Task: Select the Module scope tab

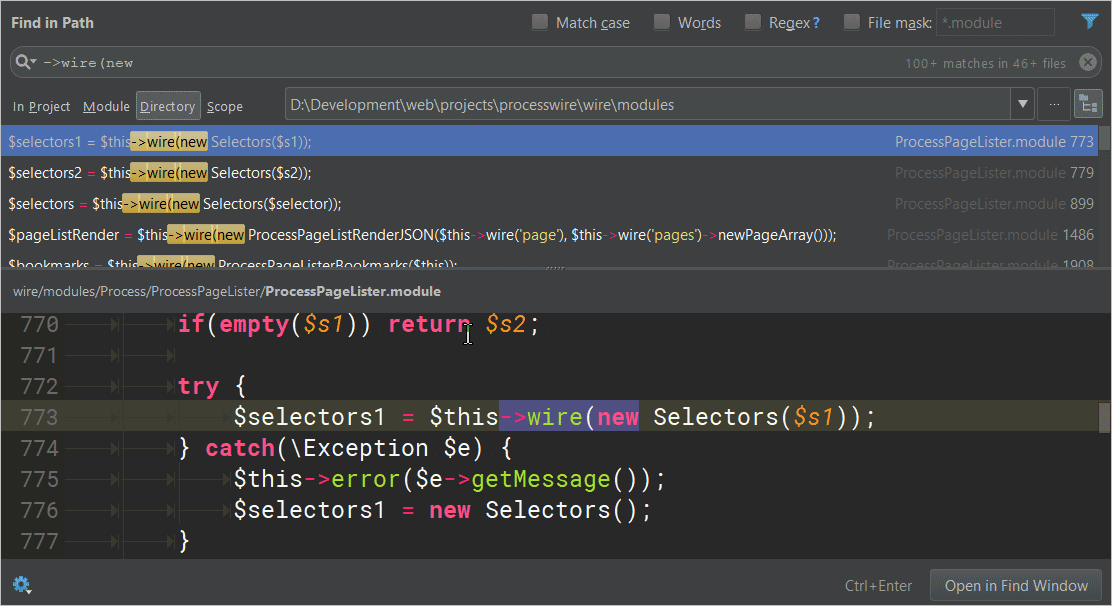Action: (106, 106)
